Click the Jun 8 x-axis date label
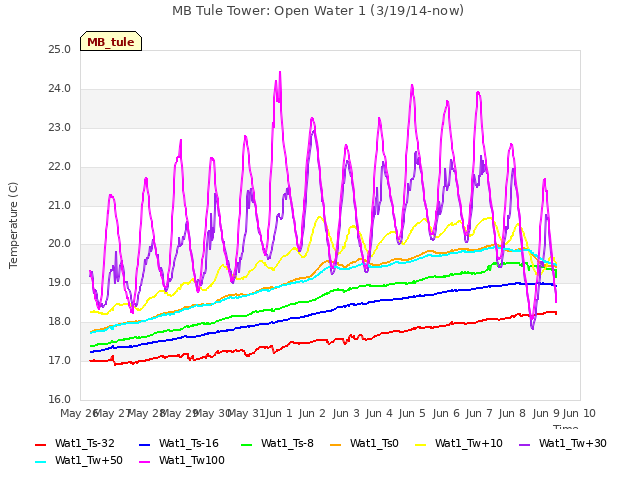The height and width of the screenshot is (480, 640). [512, 413]
